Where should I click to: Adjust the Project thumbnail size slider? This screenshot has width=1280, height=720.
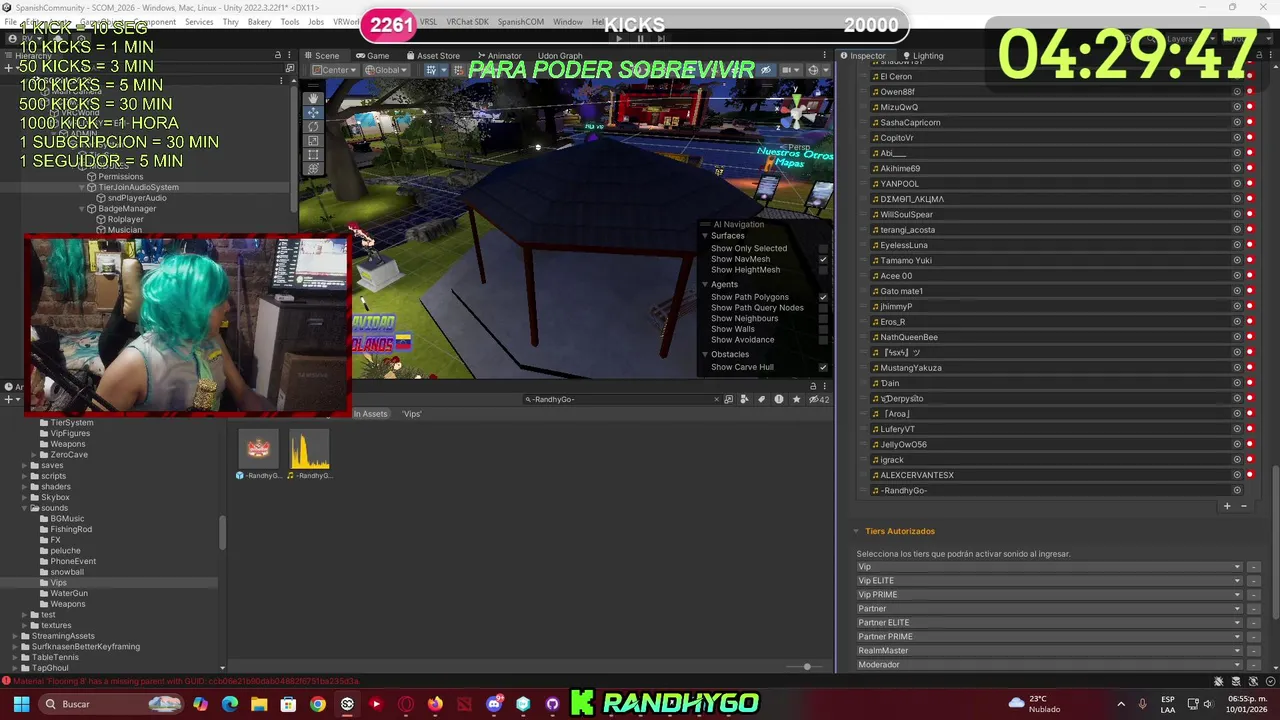807,667
